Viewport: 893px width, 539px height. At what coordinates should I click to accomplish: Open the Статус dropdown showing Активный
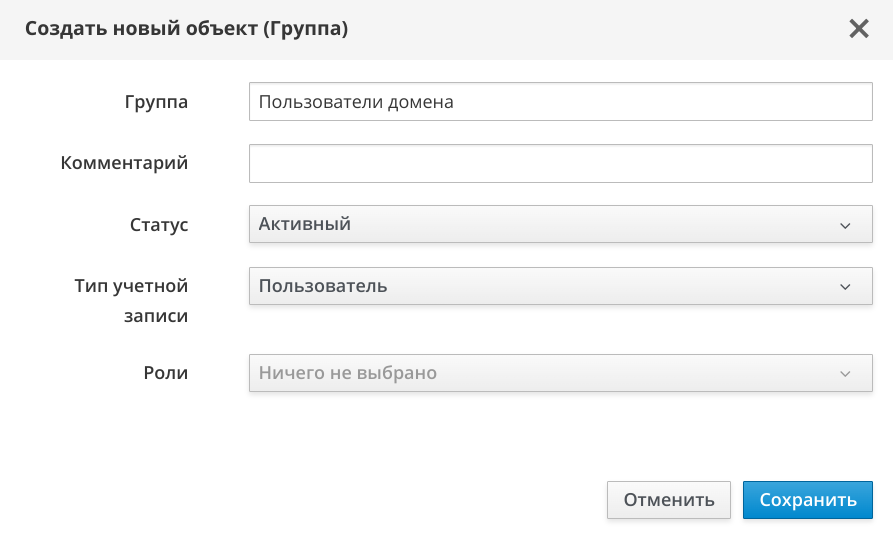coord(560,225)
